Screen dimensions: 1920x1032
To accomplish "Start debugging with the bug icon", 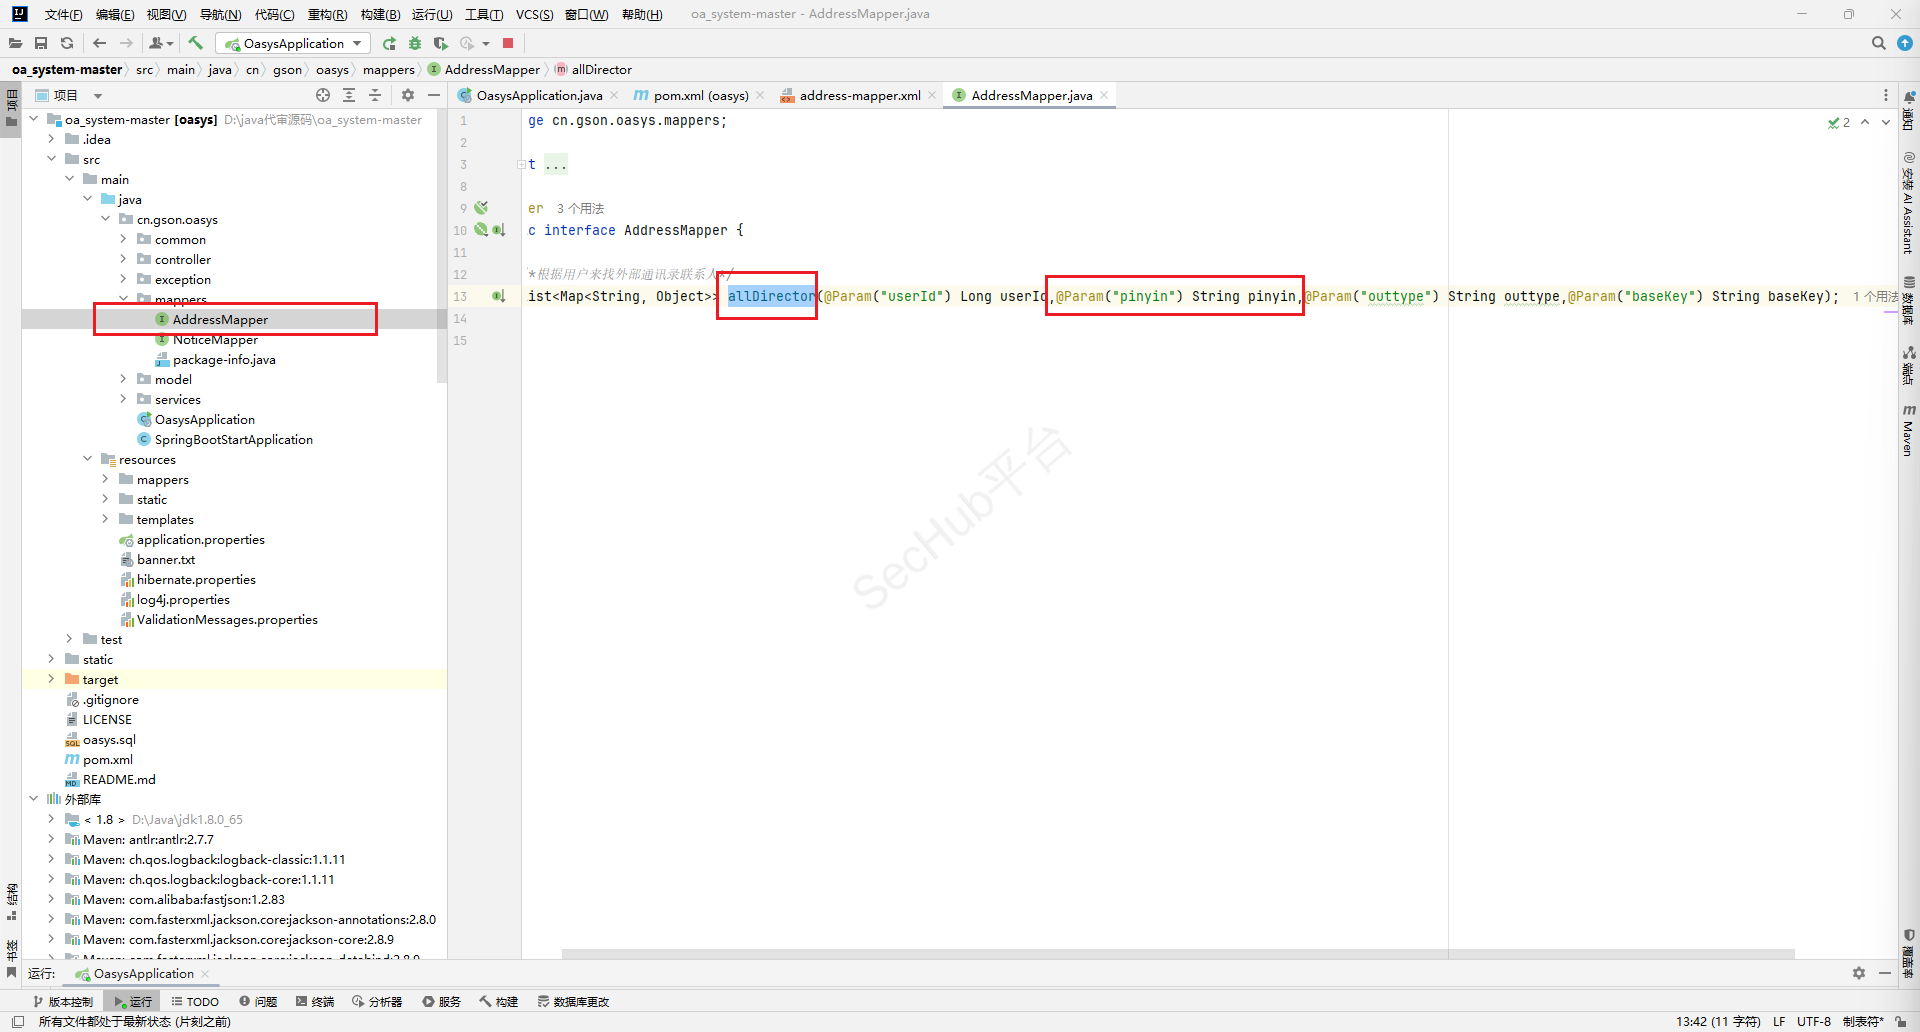I will [x=415, y=43].
